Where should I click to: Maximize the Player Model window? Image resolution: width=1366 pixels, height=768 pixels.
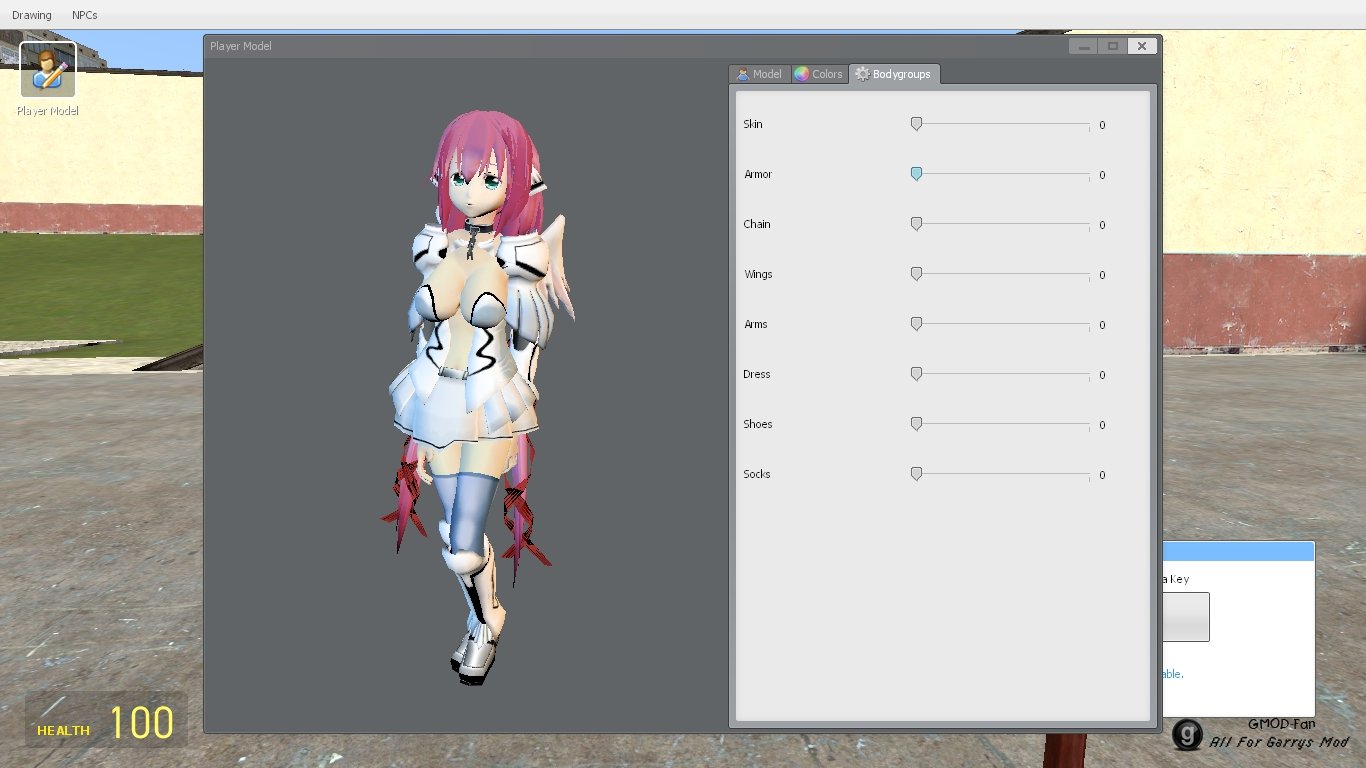coord(1112,46)
